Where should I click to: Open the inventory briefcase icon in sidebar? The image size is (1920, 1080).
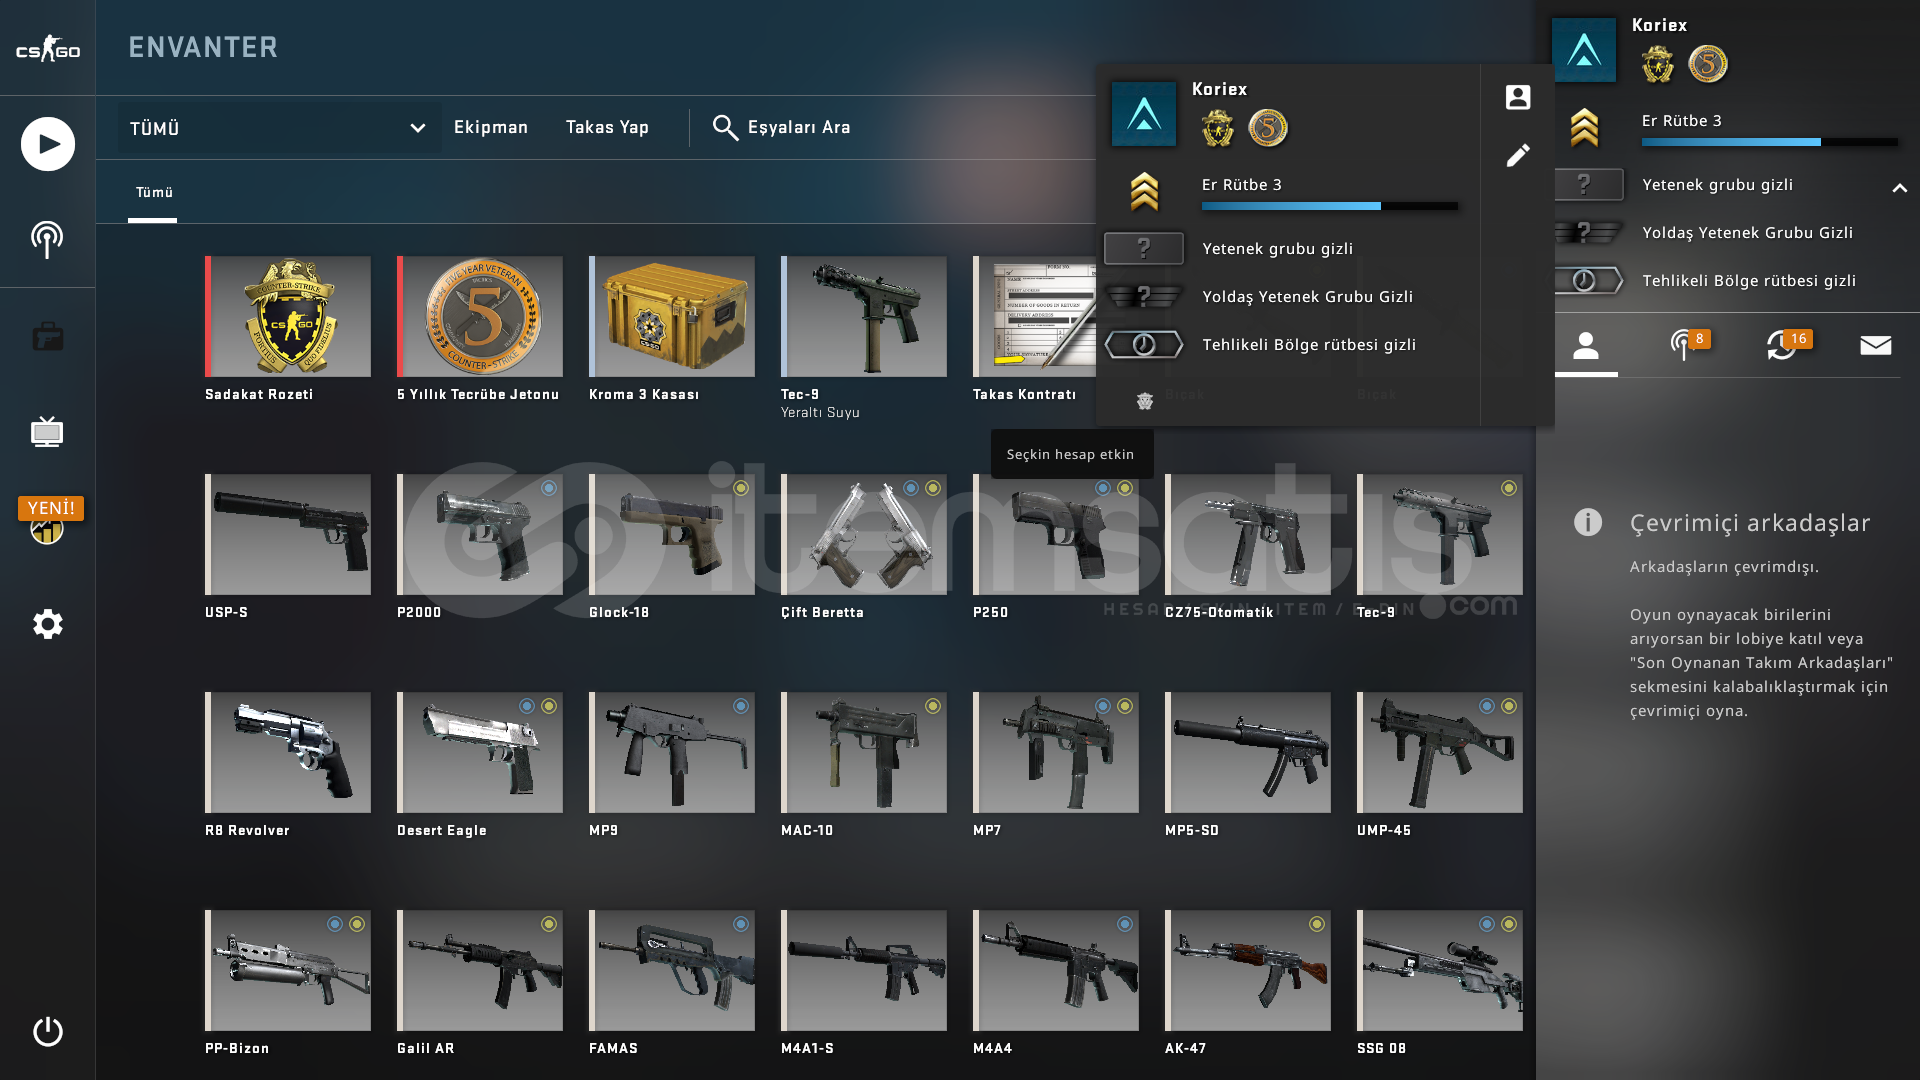tap(47, 337)
